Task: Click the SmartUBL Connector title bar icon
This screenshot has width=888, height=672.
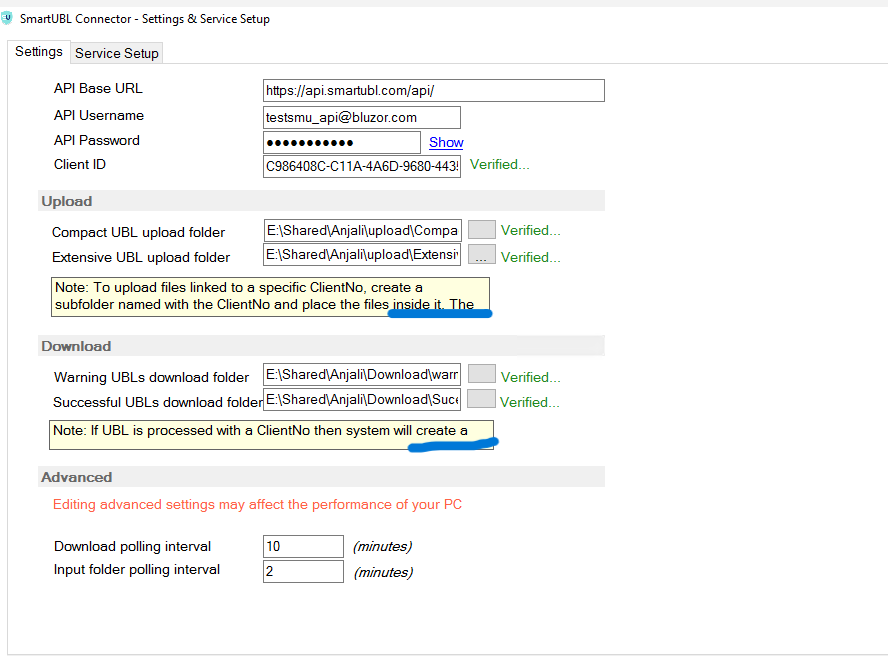Action: click(8, 18)
